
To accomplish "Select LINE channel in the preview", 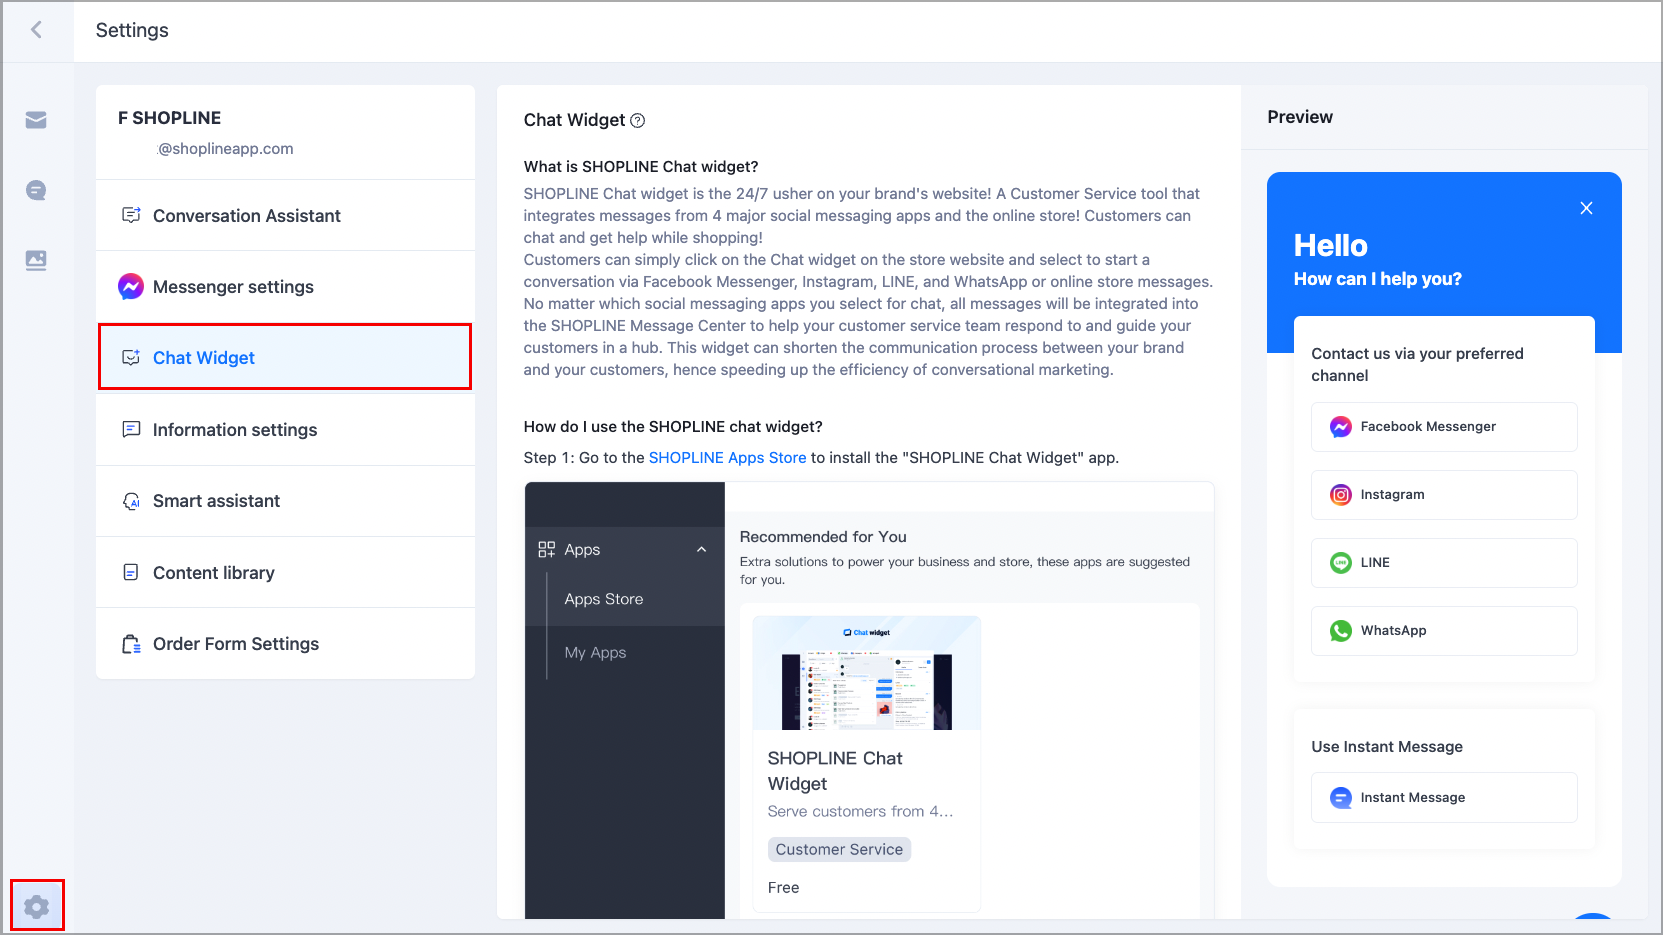I will [1443, 562].
